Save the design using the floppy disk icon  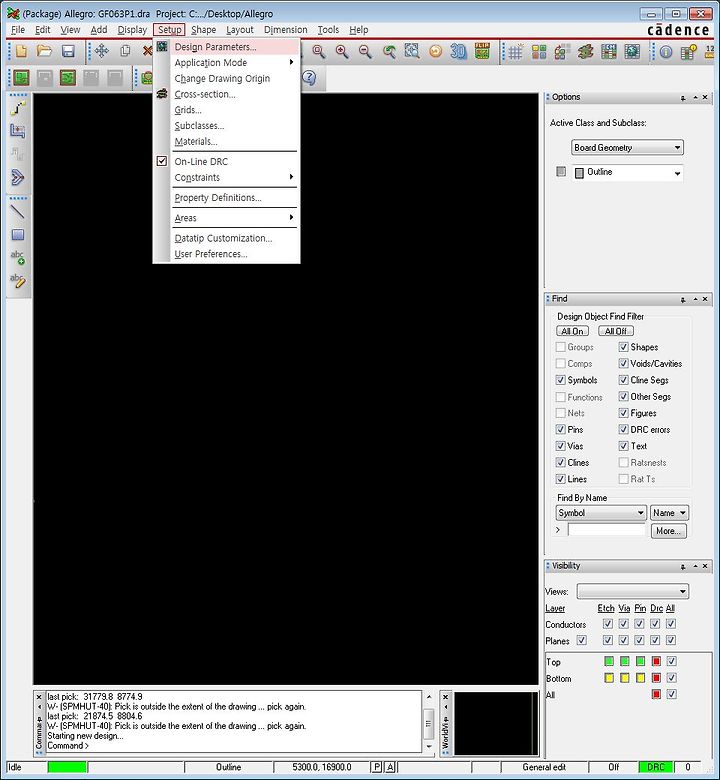68,51
